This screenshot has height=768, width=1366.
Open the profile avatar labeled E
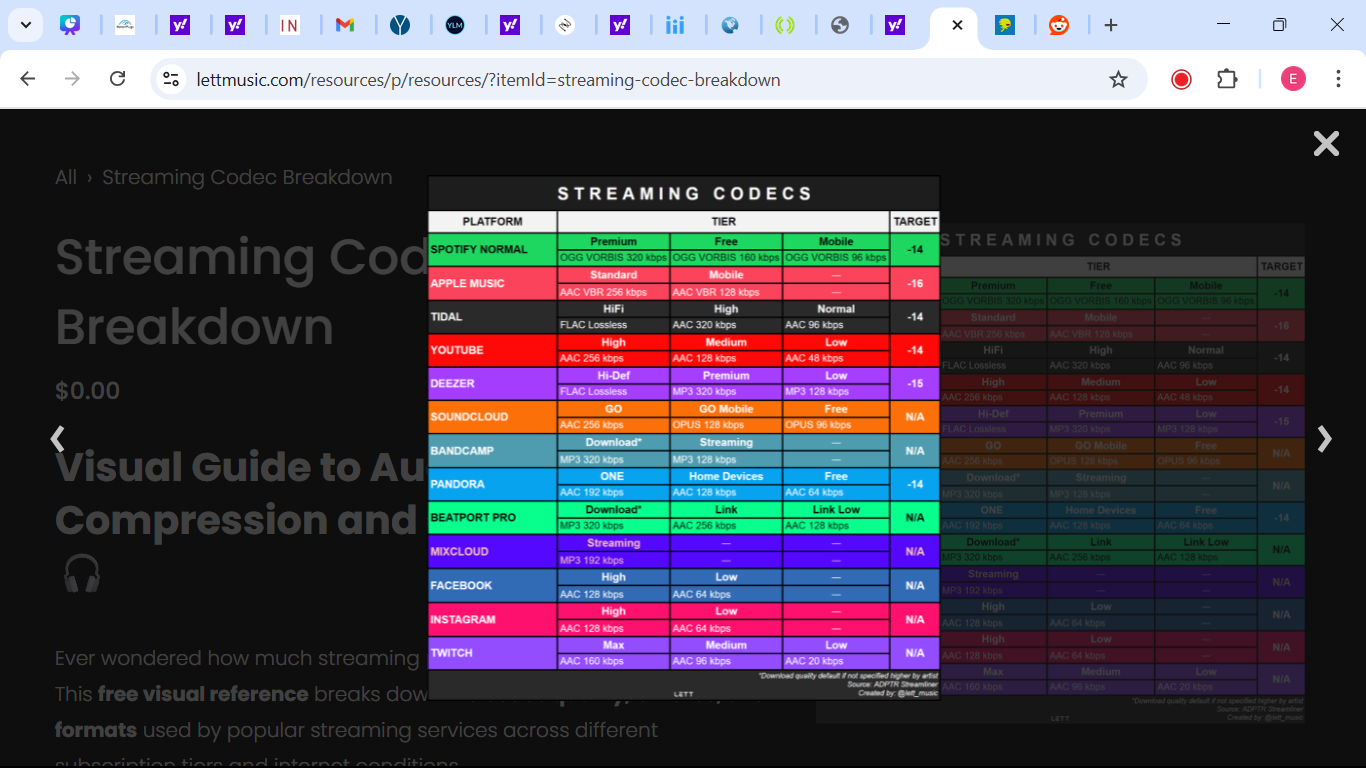[1293, 79]
